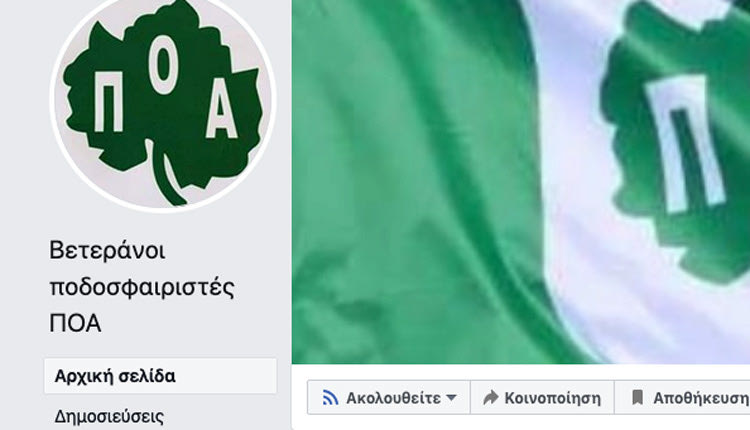Switch to the Δημοσιεύσεις section
750x430 pixels.
pos(109,417)
